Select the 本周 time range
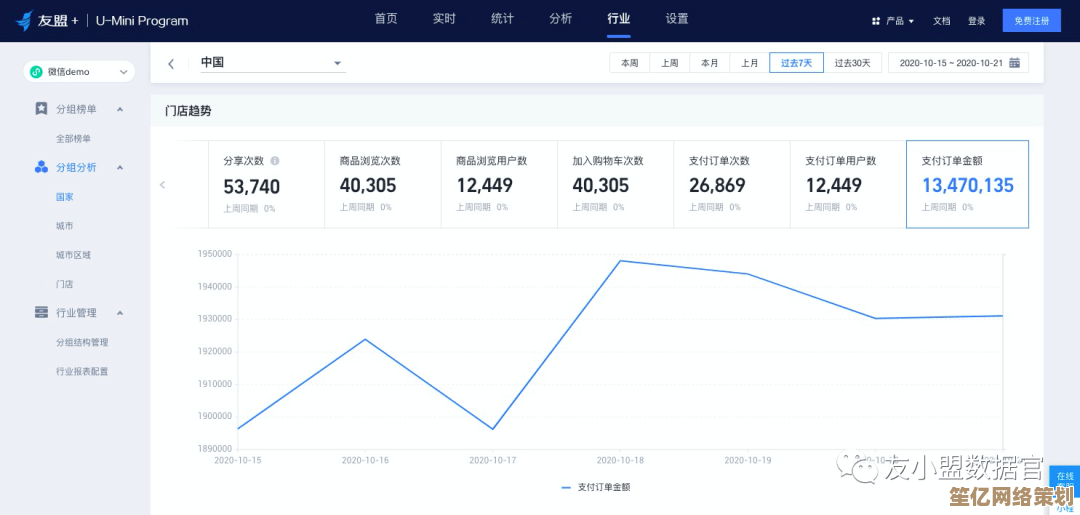Image resolution: width=1080 pixels, height=515 pixels. (629, 63)
